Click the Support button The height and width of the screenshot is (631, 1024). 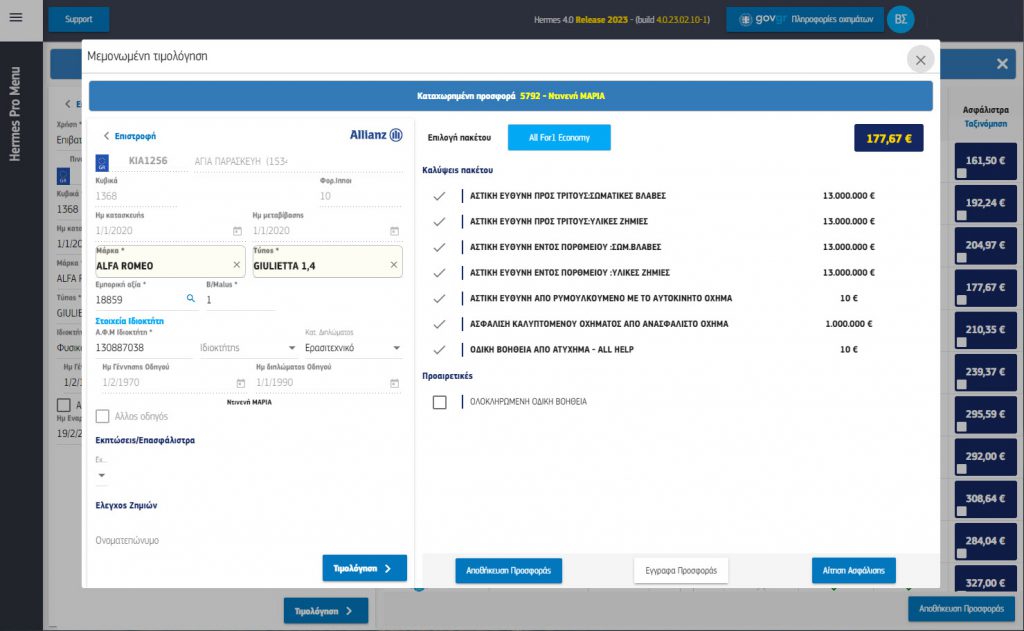78,19
